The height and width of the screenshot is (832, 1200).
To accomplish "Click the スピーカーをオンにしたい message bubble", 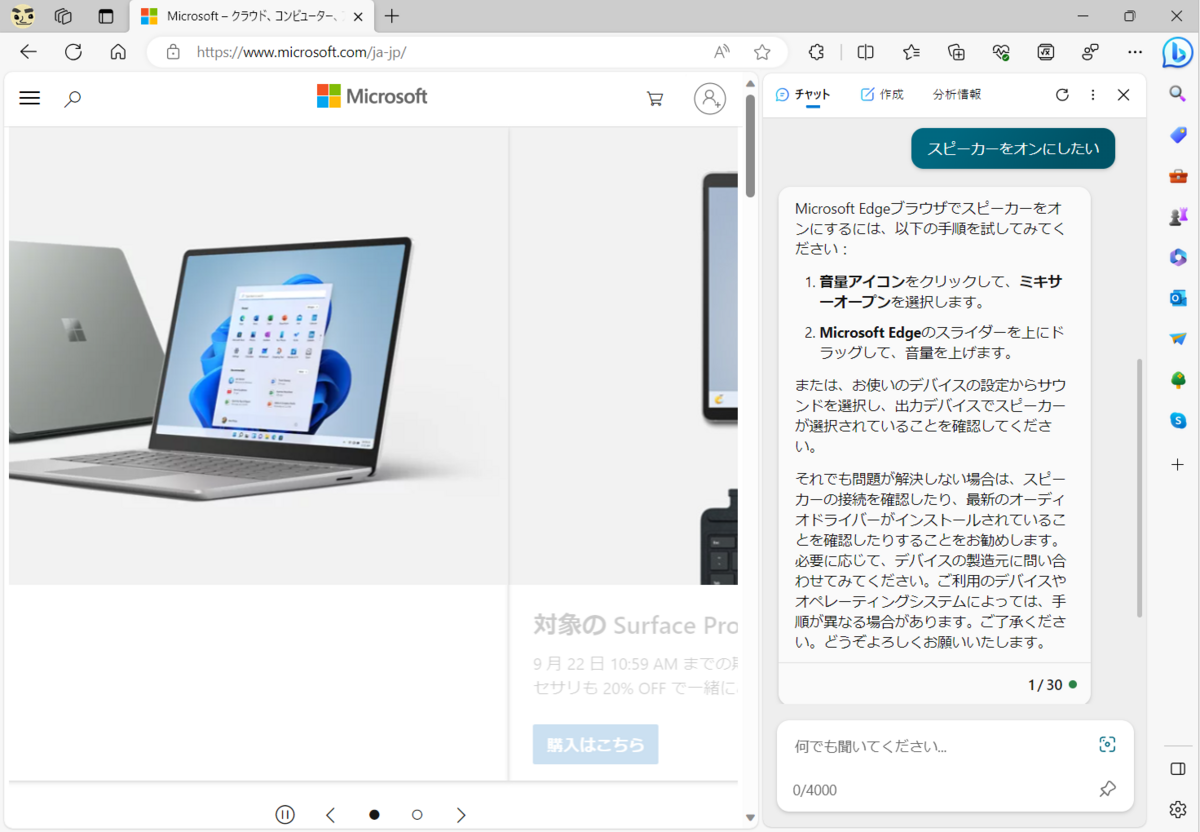I will click(x=1013, y=149).
